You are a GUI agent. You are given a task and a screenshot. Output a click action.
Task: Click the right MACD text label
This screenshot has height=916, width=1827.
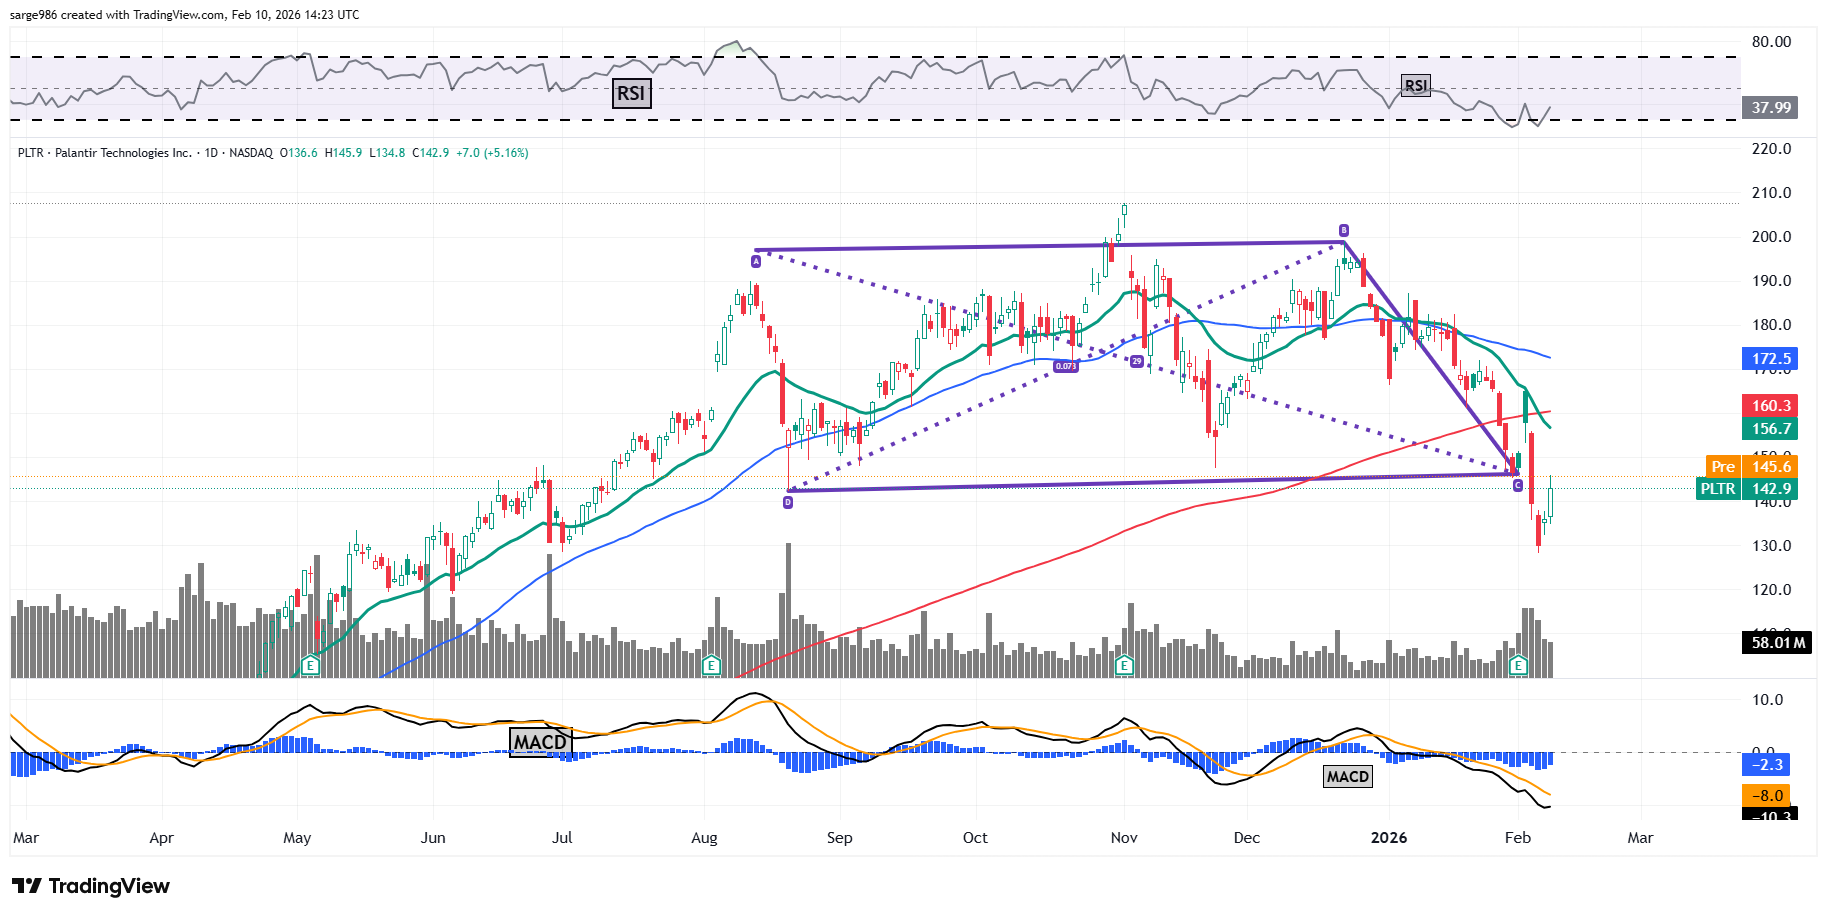[1347, 777]
